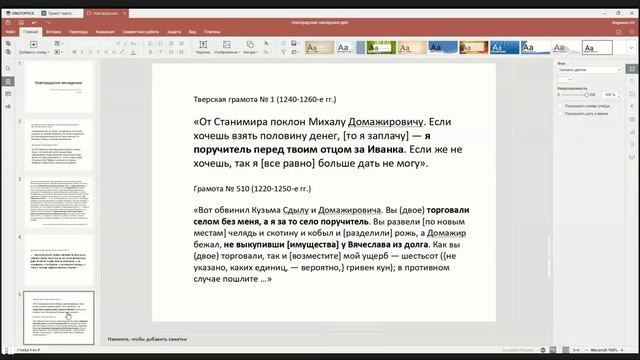Switch to the Проект document tab
Viewport: 640px width, 360px height.
(60, 13)
